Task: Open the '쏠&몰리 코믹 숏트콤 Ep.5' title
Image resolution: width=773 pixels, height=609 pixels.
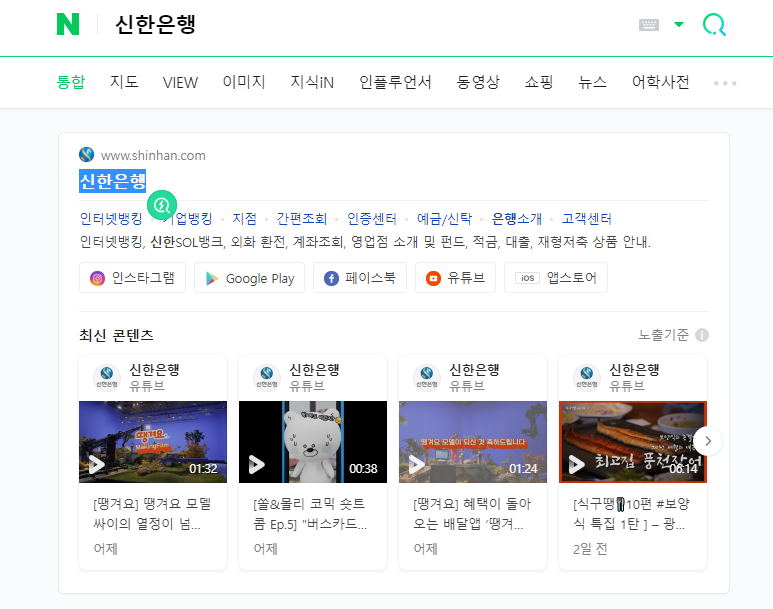Action: [310, 514]
